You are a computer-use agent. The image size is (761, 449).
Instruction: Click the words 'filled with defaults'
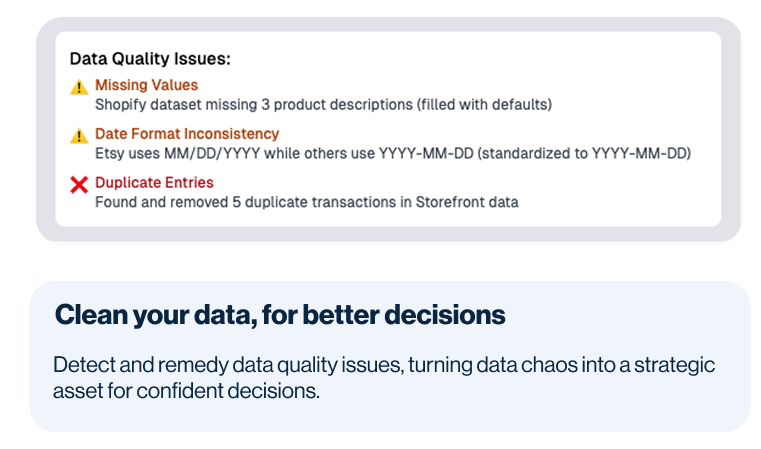(484, 105)
